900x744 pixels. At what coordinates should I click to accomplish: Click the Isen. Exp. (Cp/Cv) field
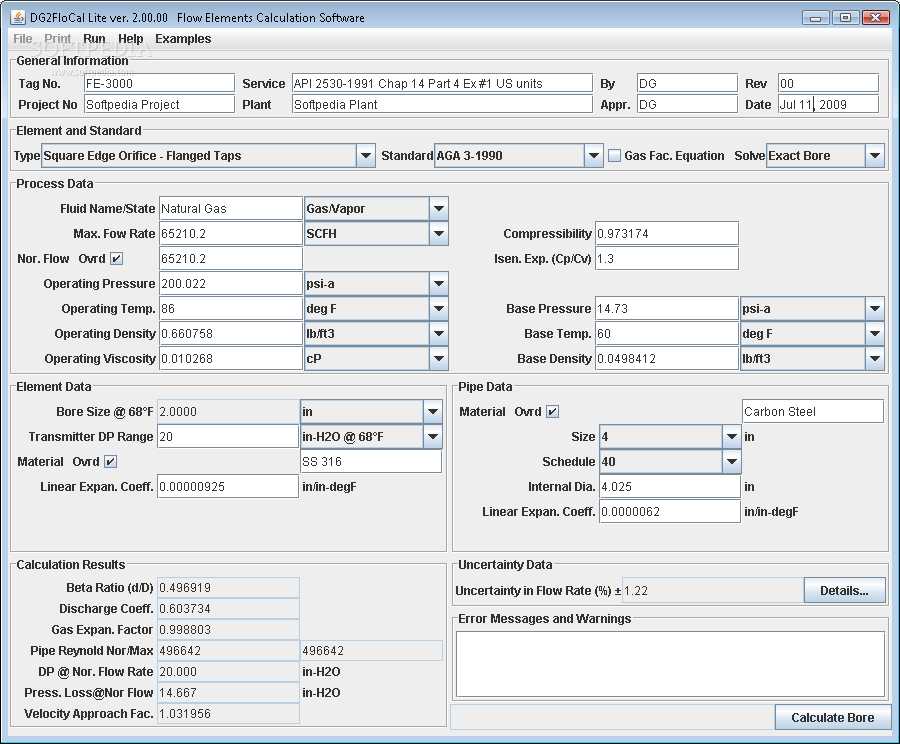pyautogui.click(x=667, y=259)
